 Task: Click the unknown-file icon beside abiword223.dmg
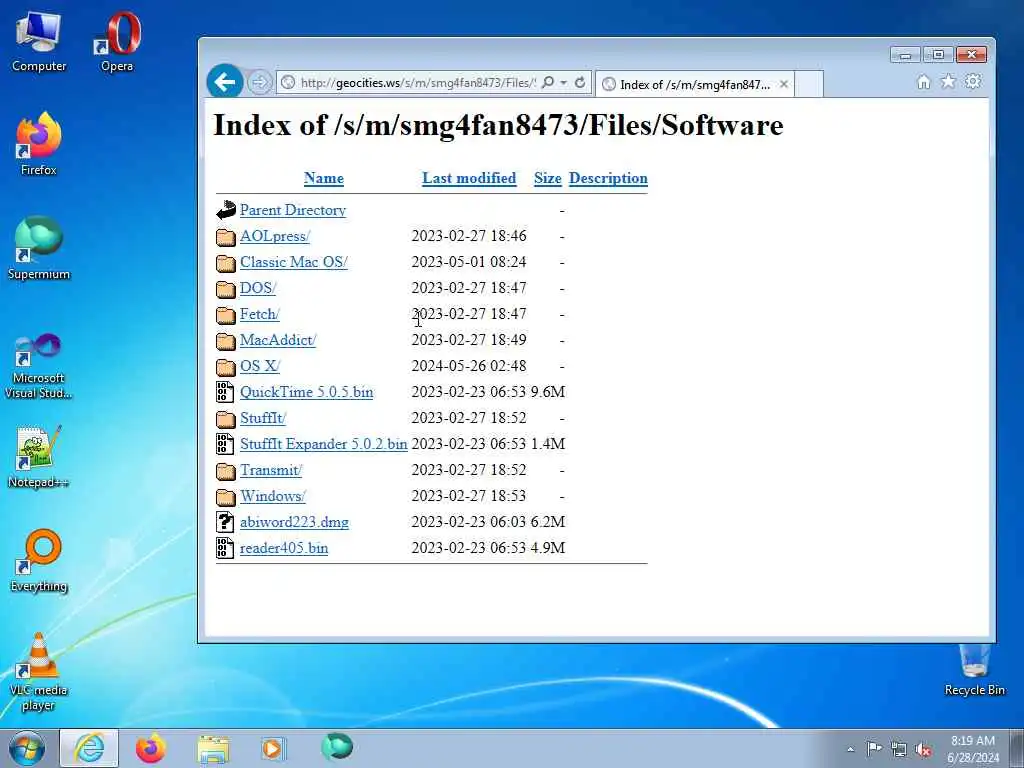[x=225, y=522]
